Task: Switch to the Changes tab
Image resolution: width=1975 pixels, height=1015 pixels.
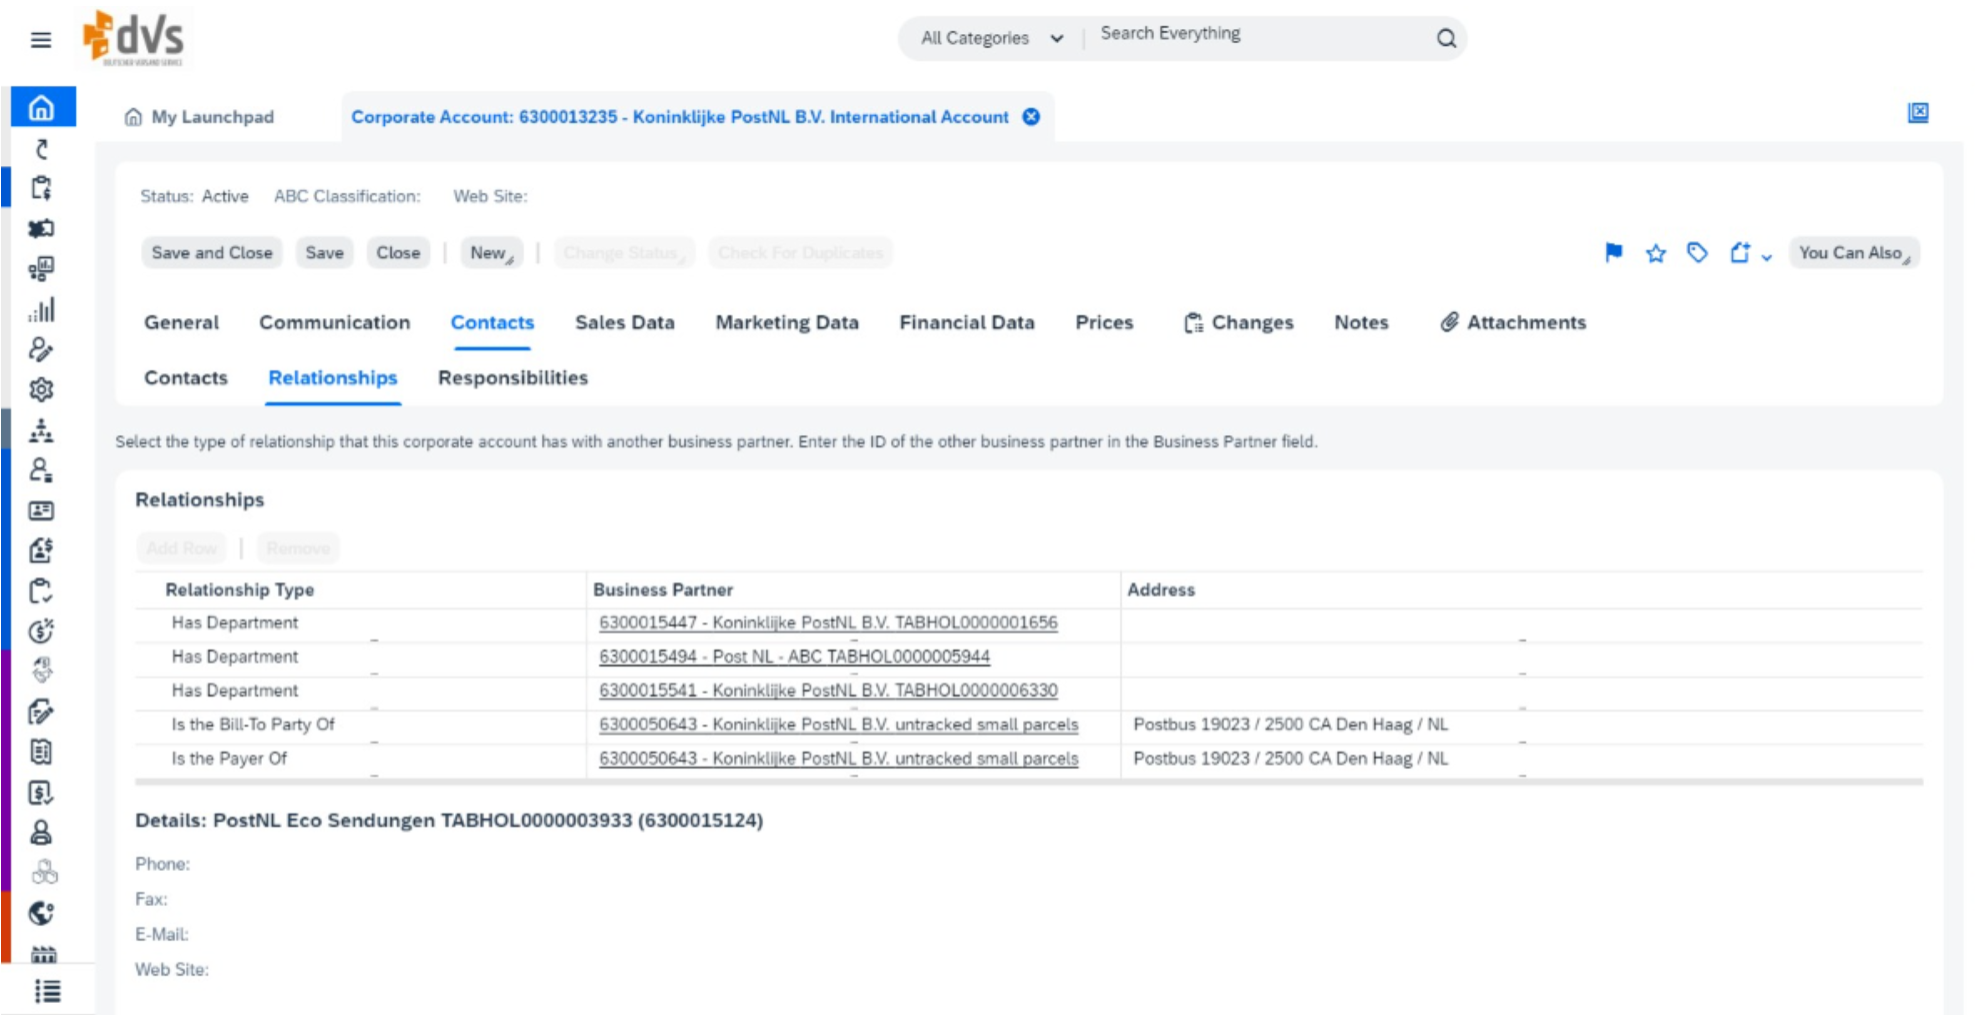Action: coord(1238,323)
